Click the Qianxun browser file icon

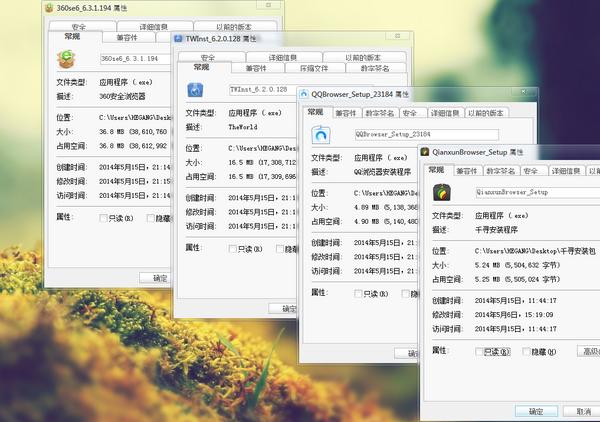tap(442, 192)
